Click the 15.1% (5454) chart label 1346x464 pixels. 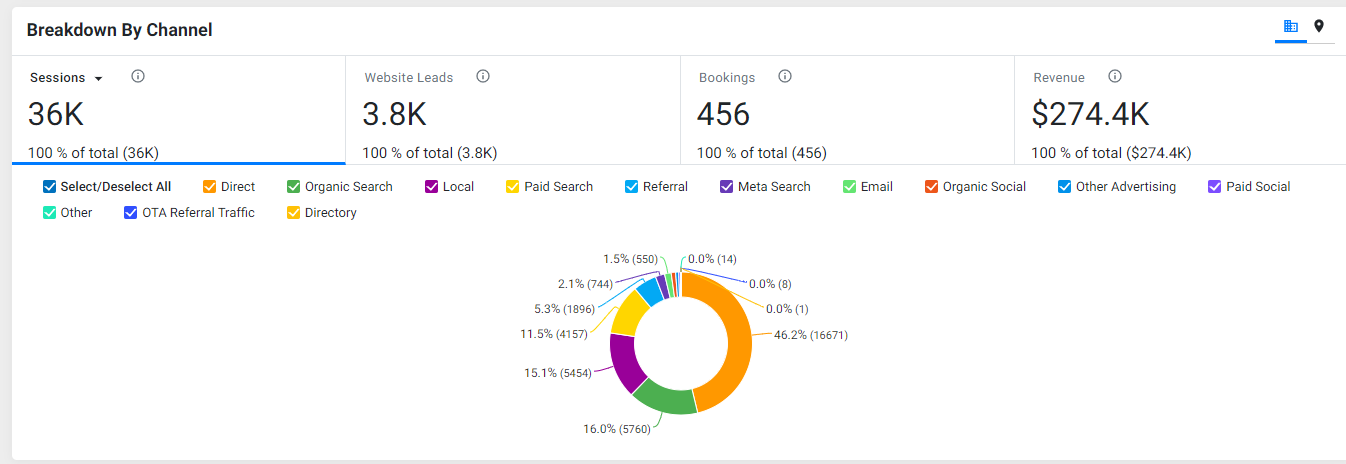pos(558,373)
